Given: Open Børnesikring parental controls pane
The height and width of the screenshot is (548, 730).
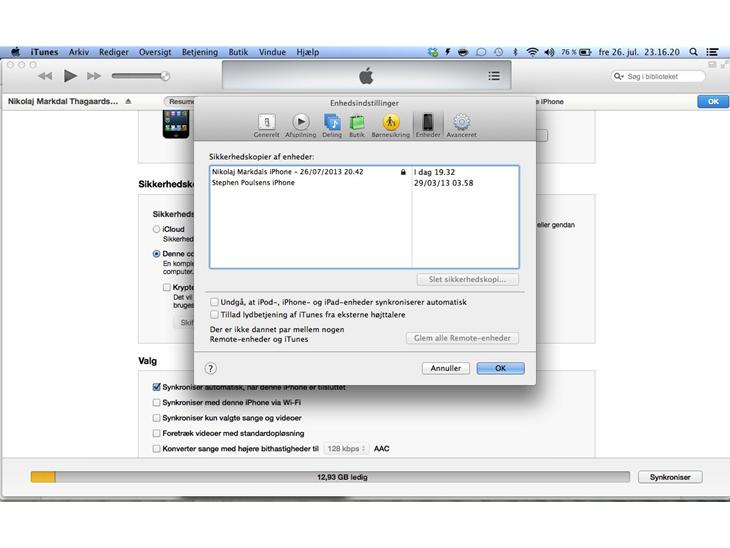Looking at the screenshot, I should [391, 124].
